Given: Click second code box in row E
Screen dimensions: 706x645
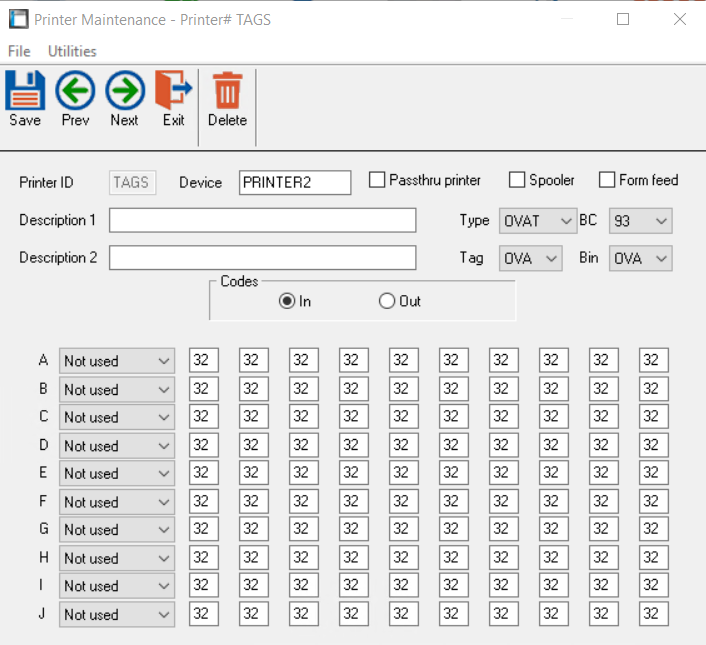Looking at the screenshot, I should click(253, 473).
